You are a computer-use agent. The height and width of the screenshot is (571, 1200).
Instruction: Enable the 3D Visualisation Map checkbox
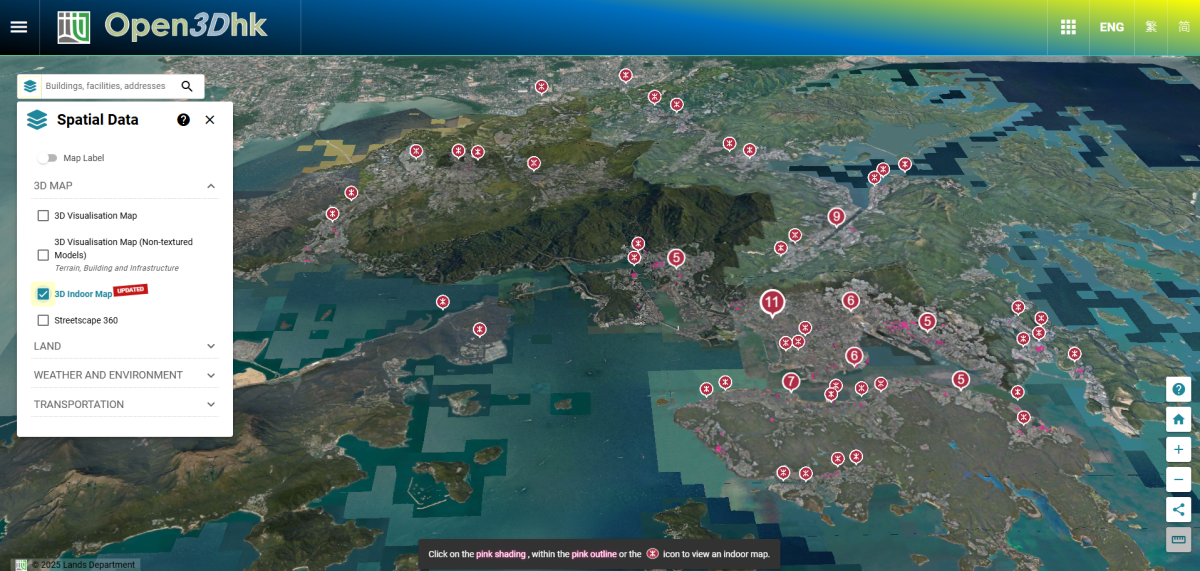pos(43,216)
